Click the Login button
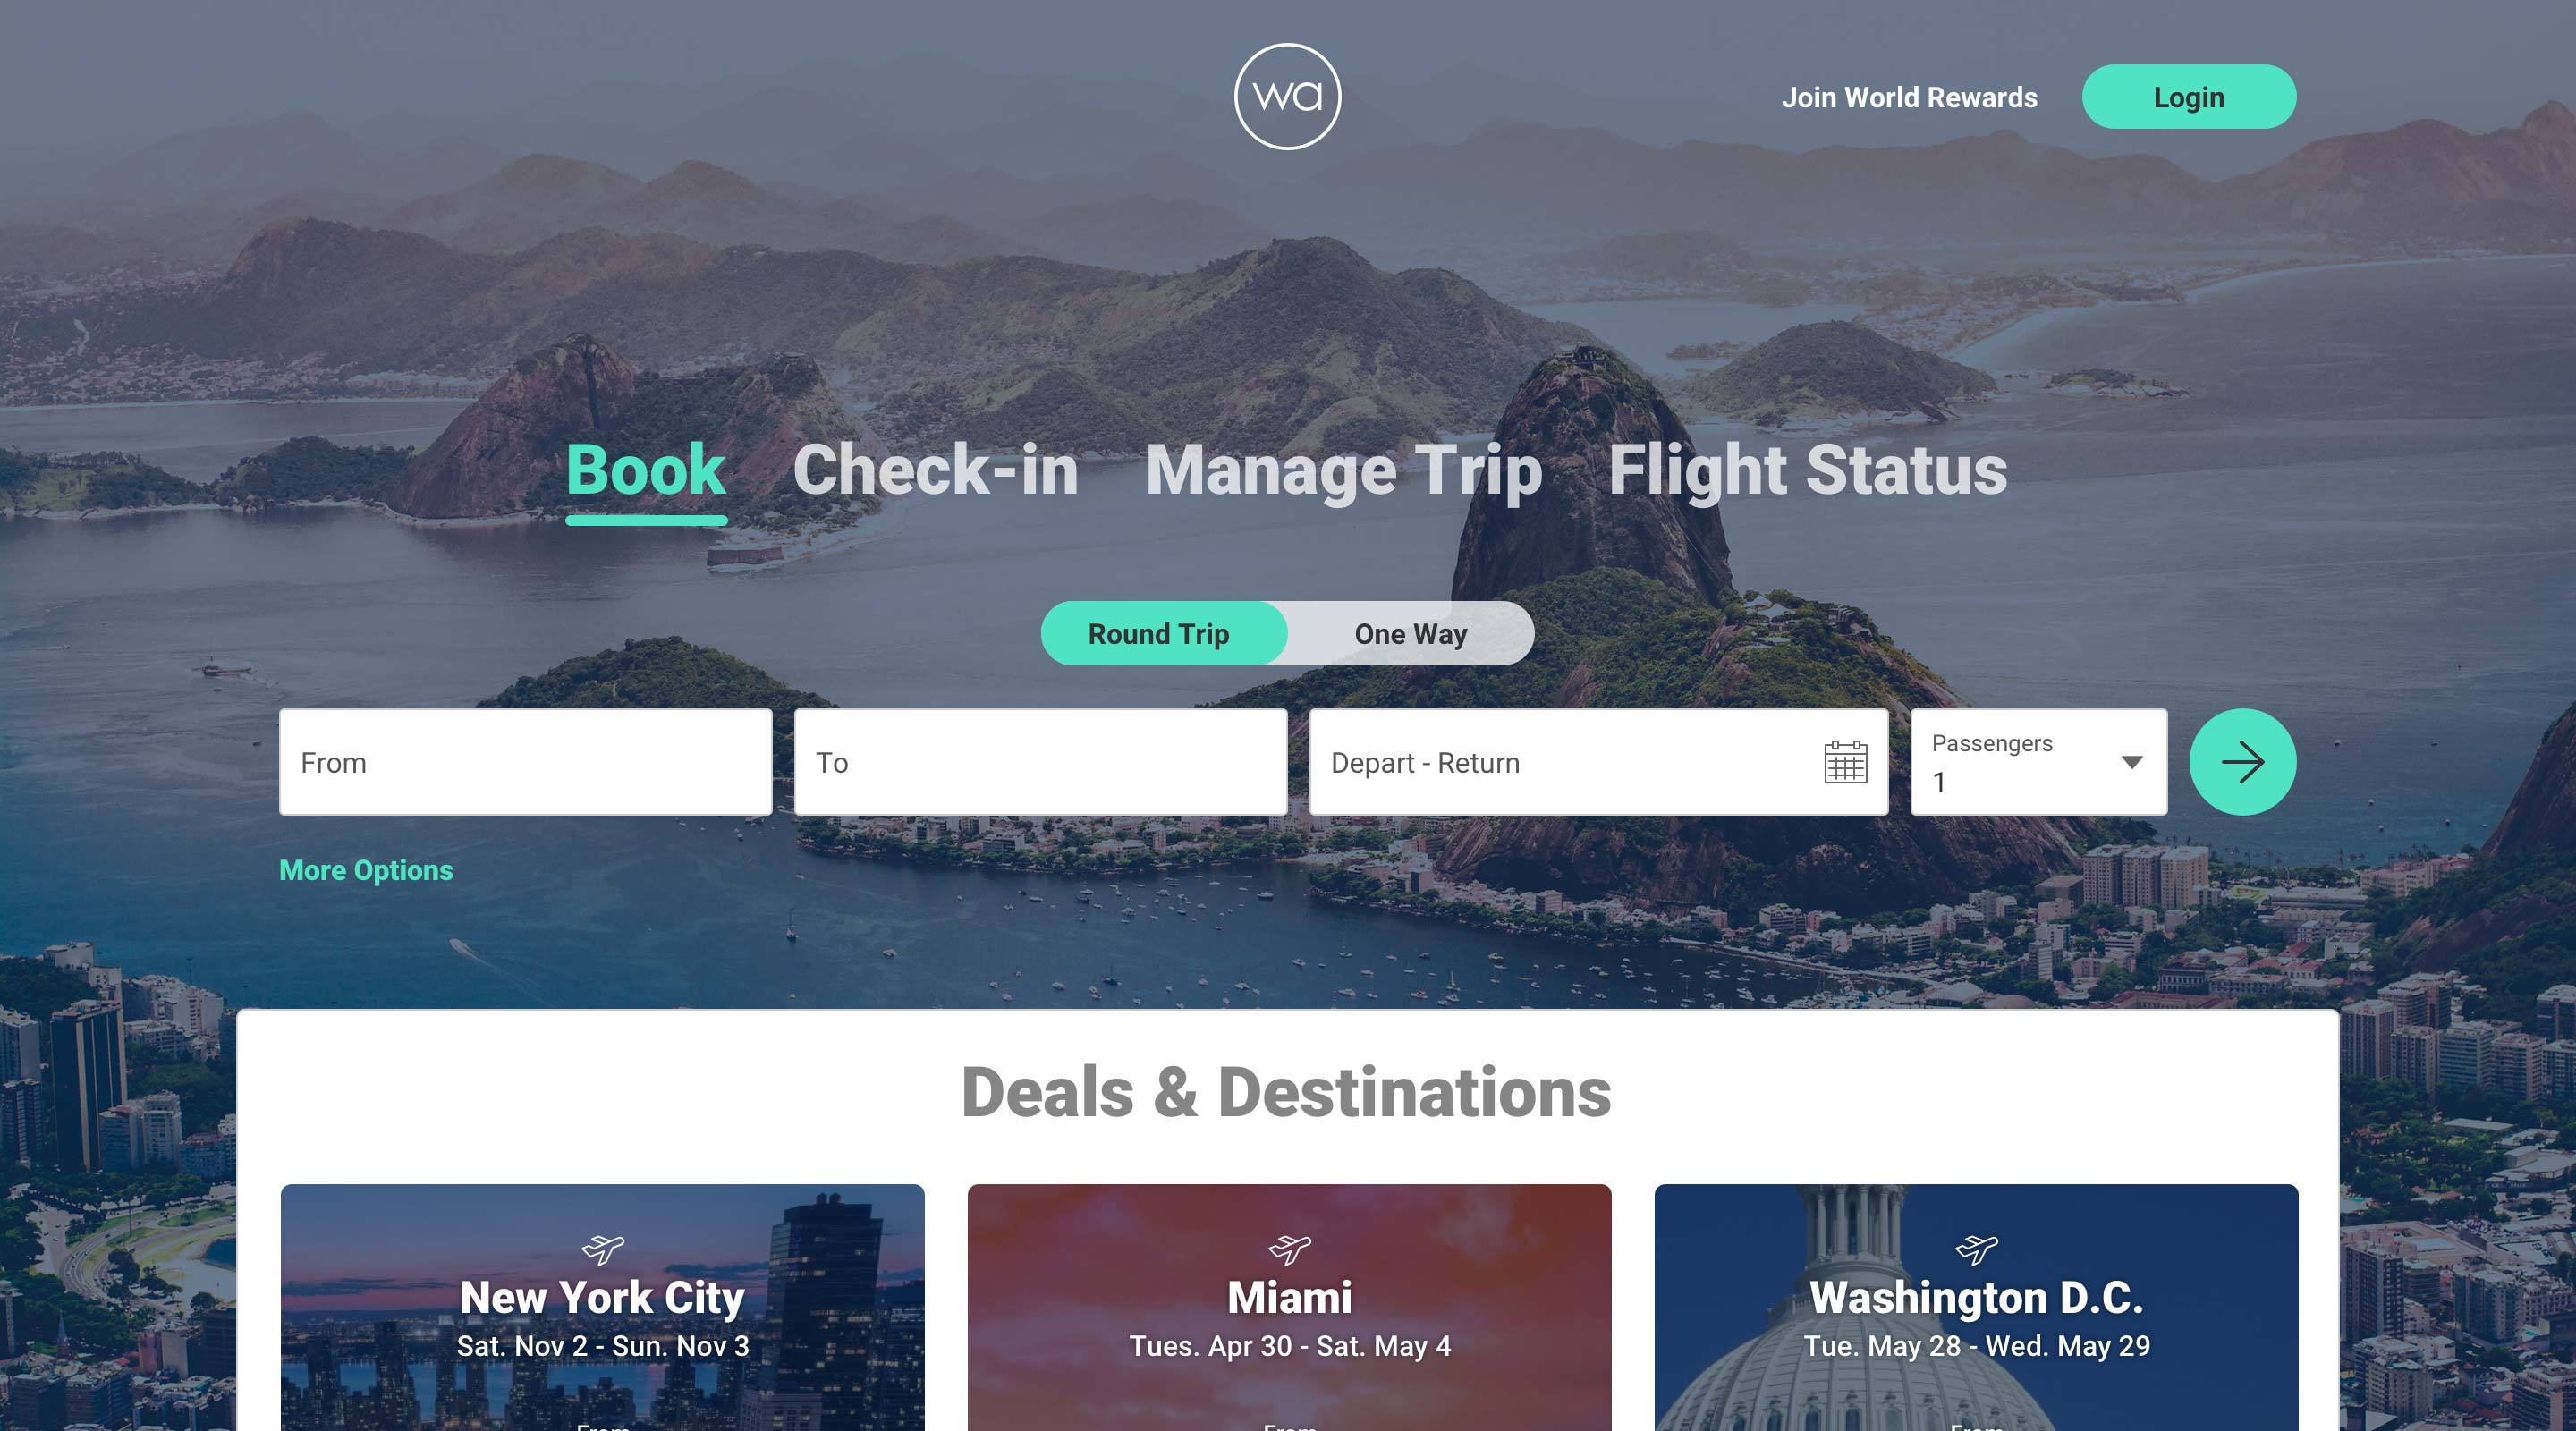Viewport: 2576px width, 1431px height. (x=2188, y=97)
